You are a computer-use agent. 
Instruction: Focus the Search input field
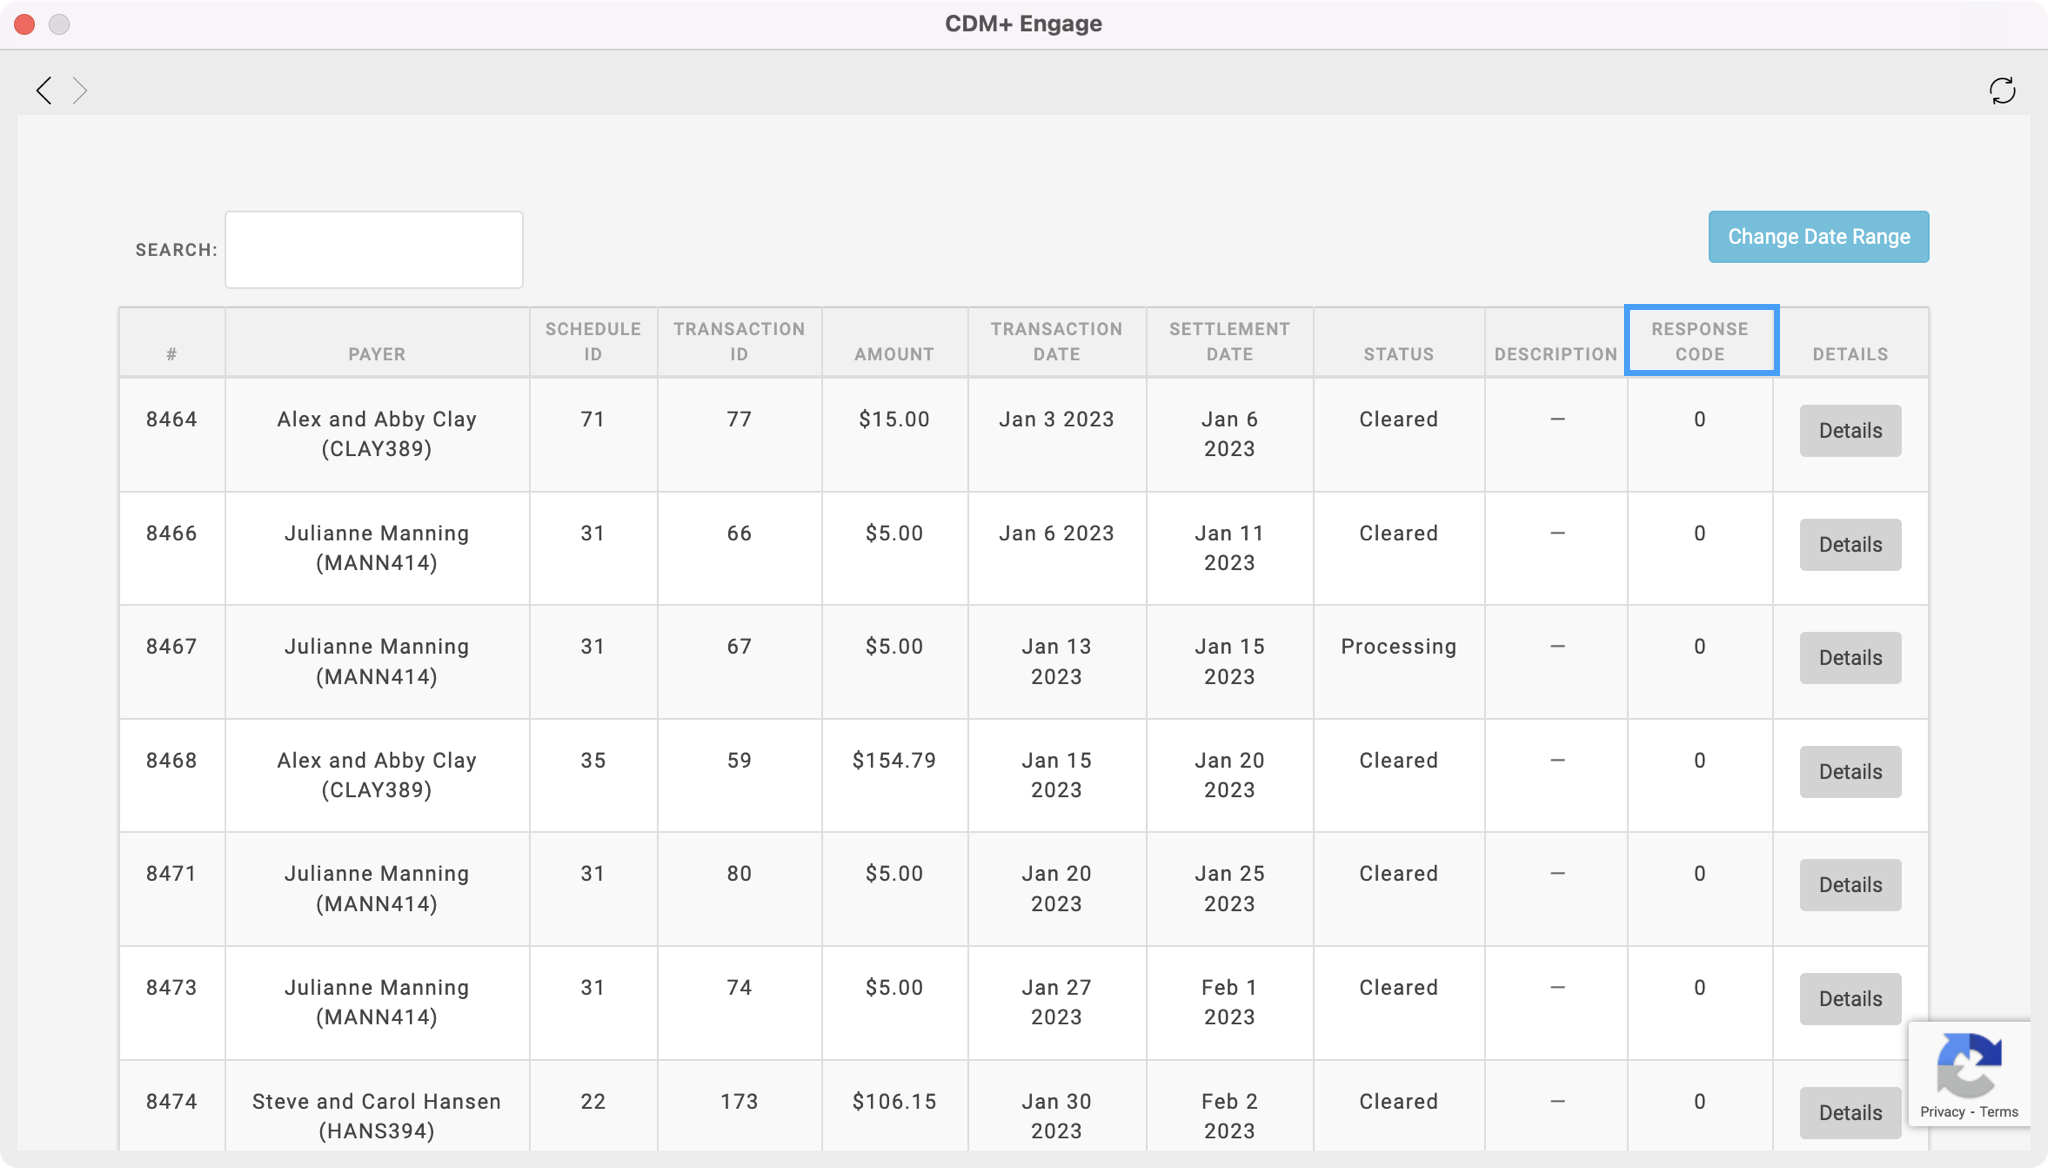pyautogui.click(x=374, y=250)
